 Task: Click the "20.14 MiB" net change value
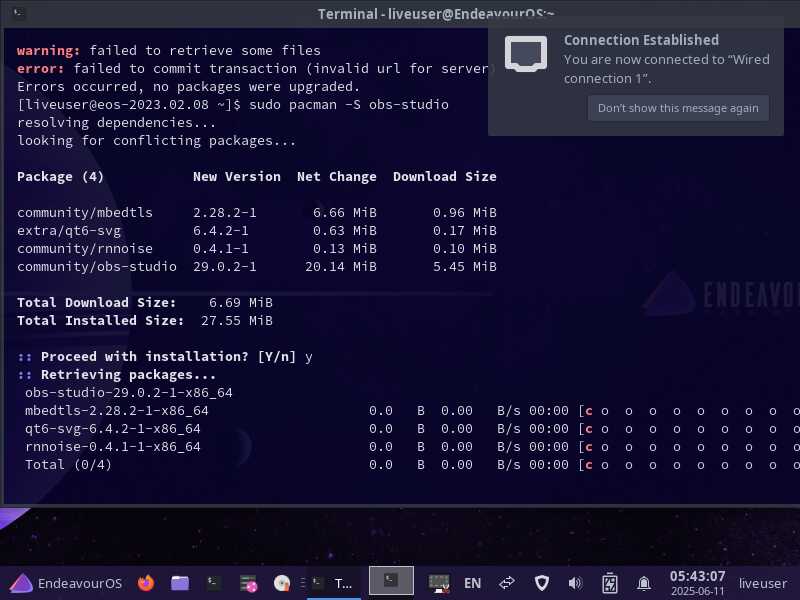tap(341, 266)
